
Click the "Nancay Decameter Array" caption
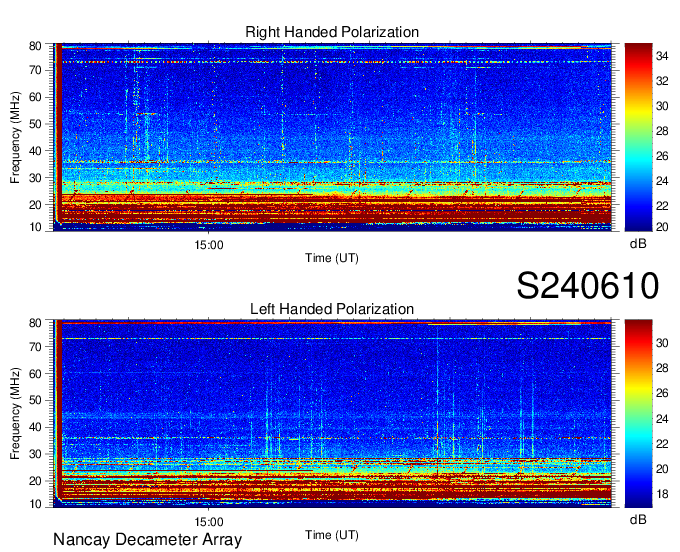pyautogui.click(x=147, y=540)
